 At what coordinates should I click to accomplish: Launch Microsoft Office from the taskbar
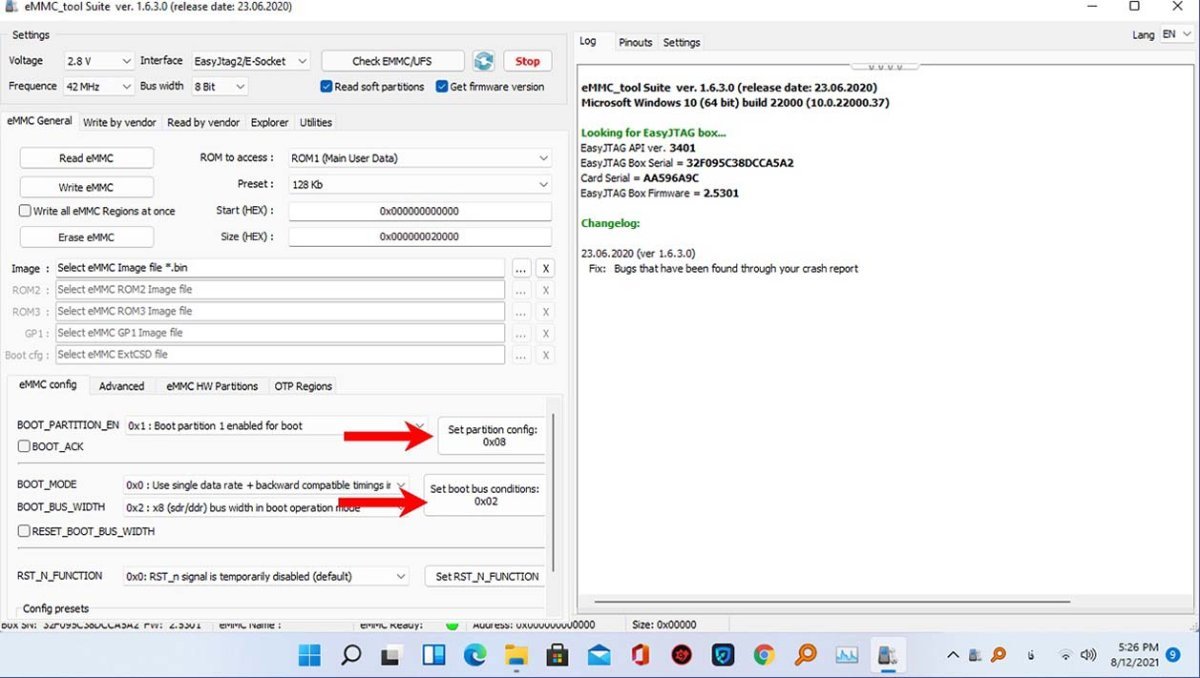click(640, 655)
